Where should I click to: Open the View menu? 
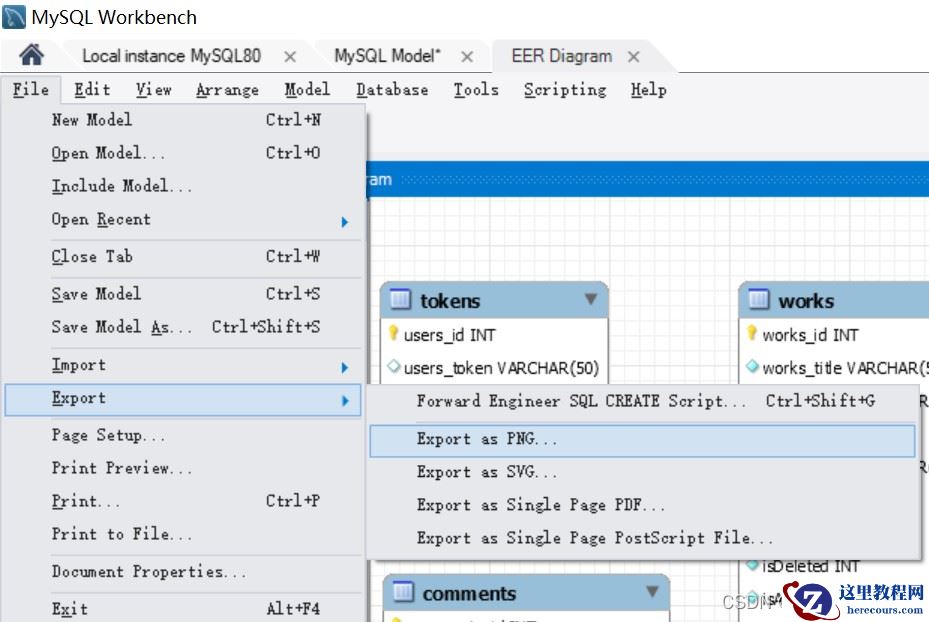pyautogui.click(x=153, y=89)
